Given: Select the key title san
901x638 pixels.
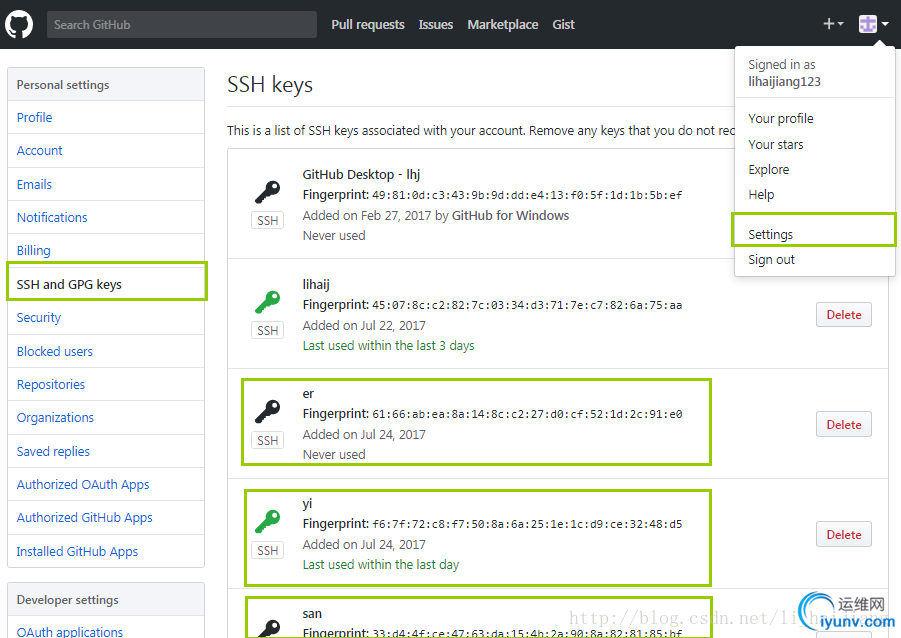Looking at the screenshot, I should [312, 614].
